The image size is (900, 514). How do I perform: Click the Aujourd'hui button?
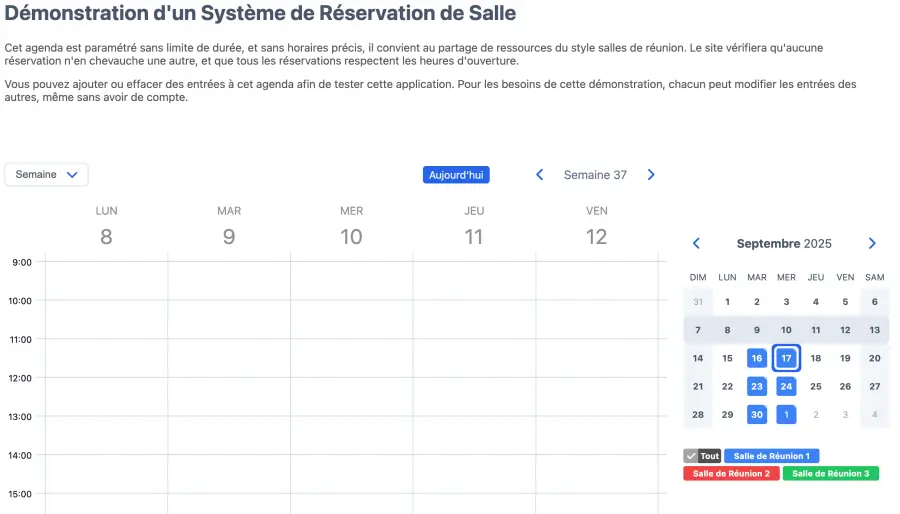click(456, 175)
